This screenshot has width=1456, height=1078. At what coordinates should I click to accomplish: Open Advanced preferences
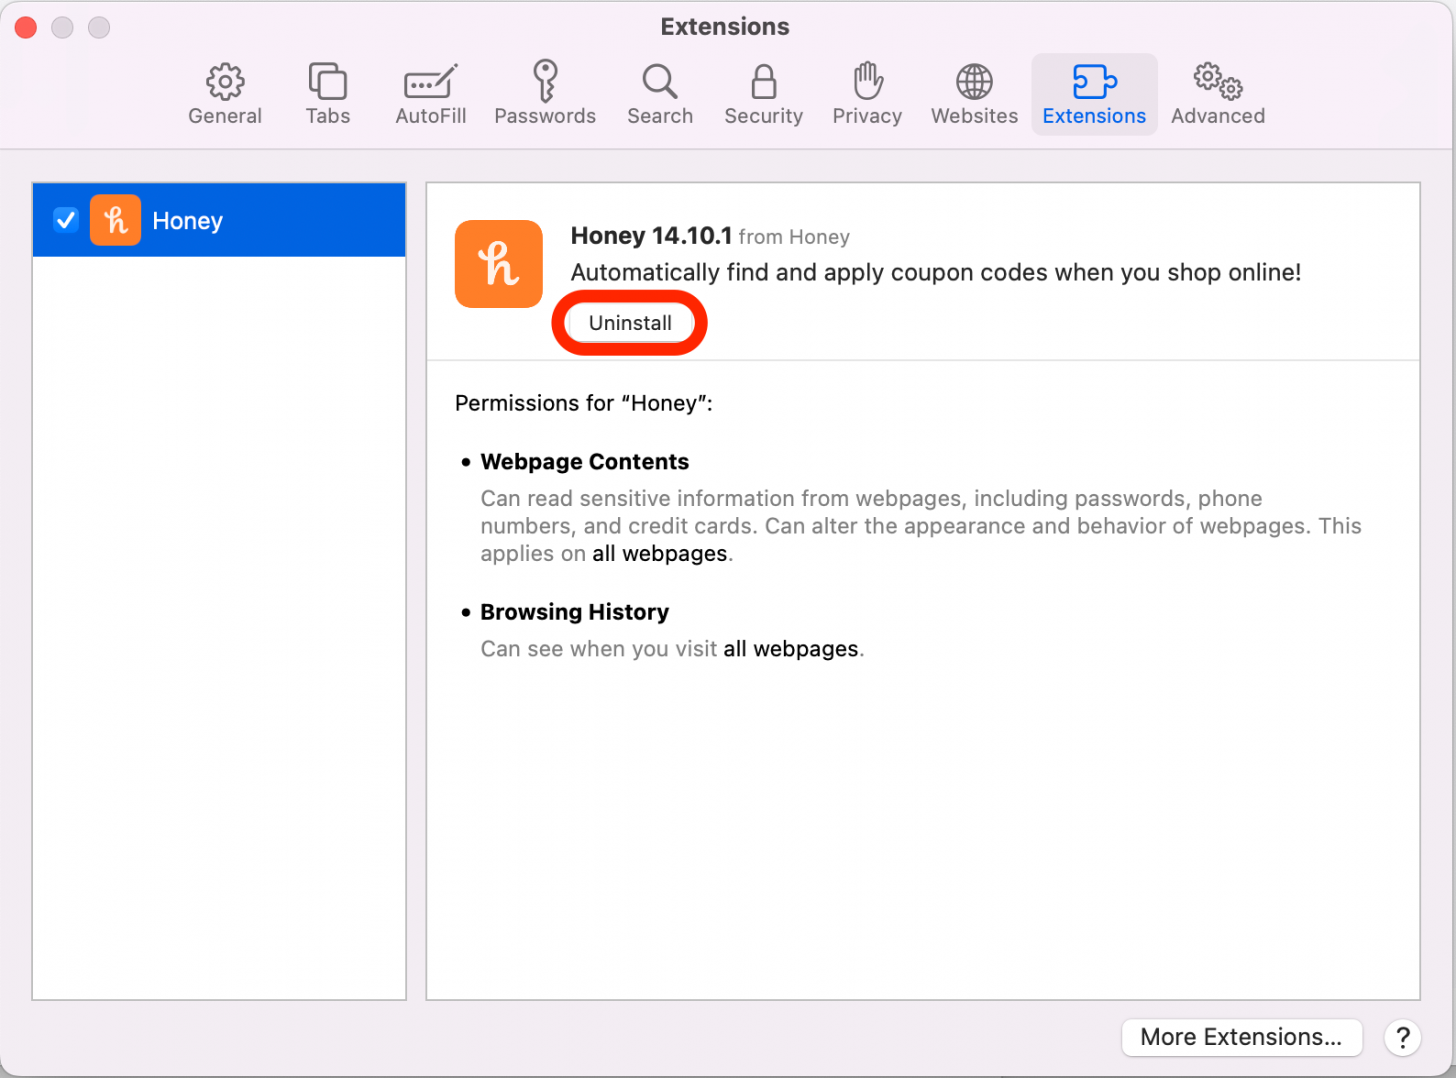click(x=1218, y=94)
